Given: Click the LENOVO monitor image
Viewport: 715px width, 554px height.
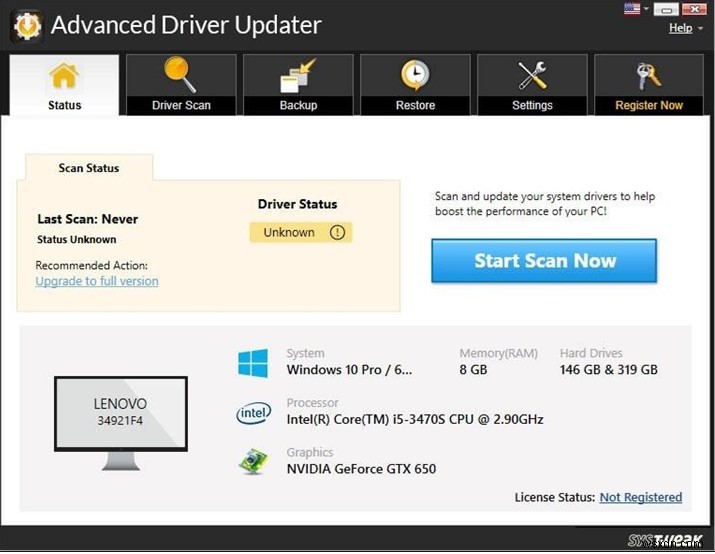Looking at the screenshot, I should [x=121, y=423].
